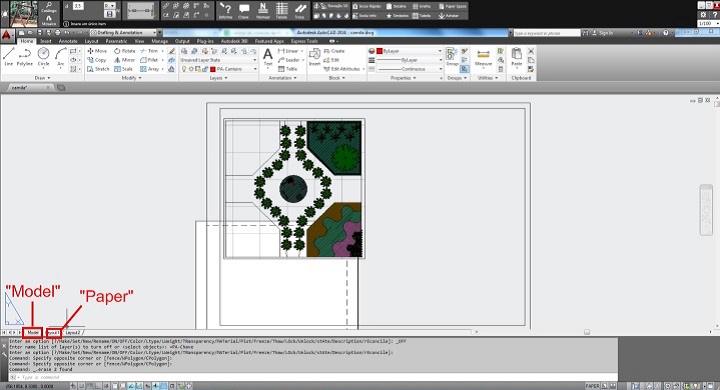Click the Insert block icon

(315, 57)
